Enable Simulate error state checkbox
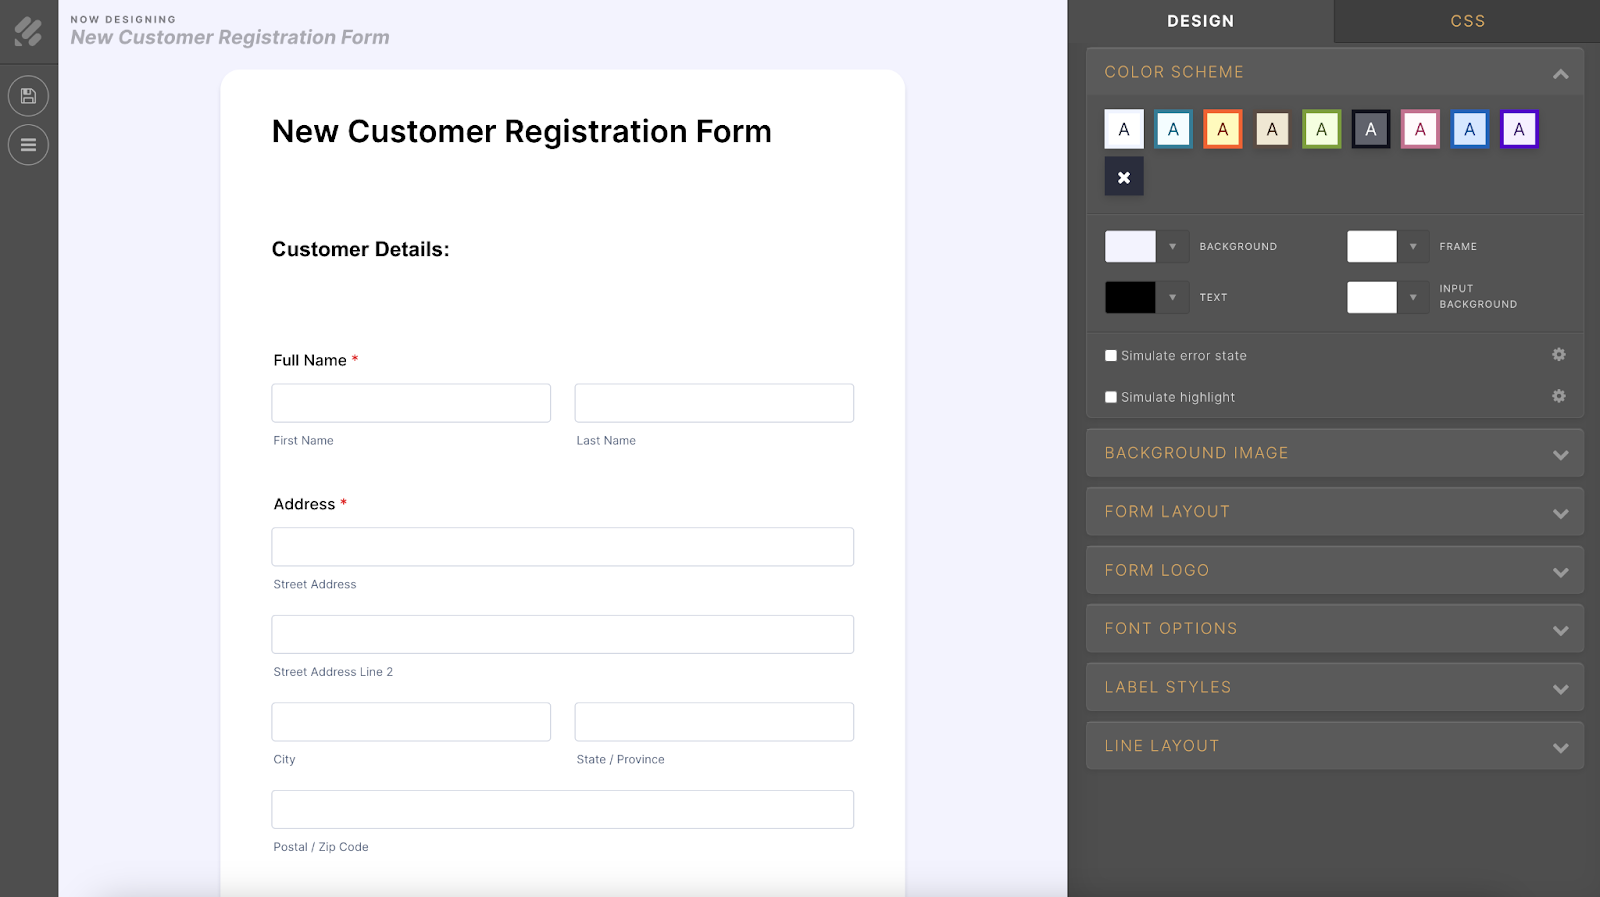Image resolution: width=1600 pixels, height=897 pixels. click(1111, 356)
